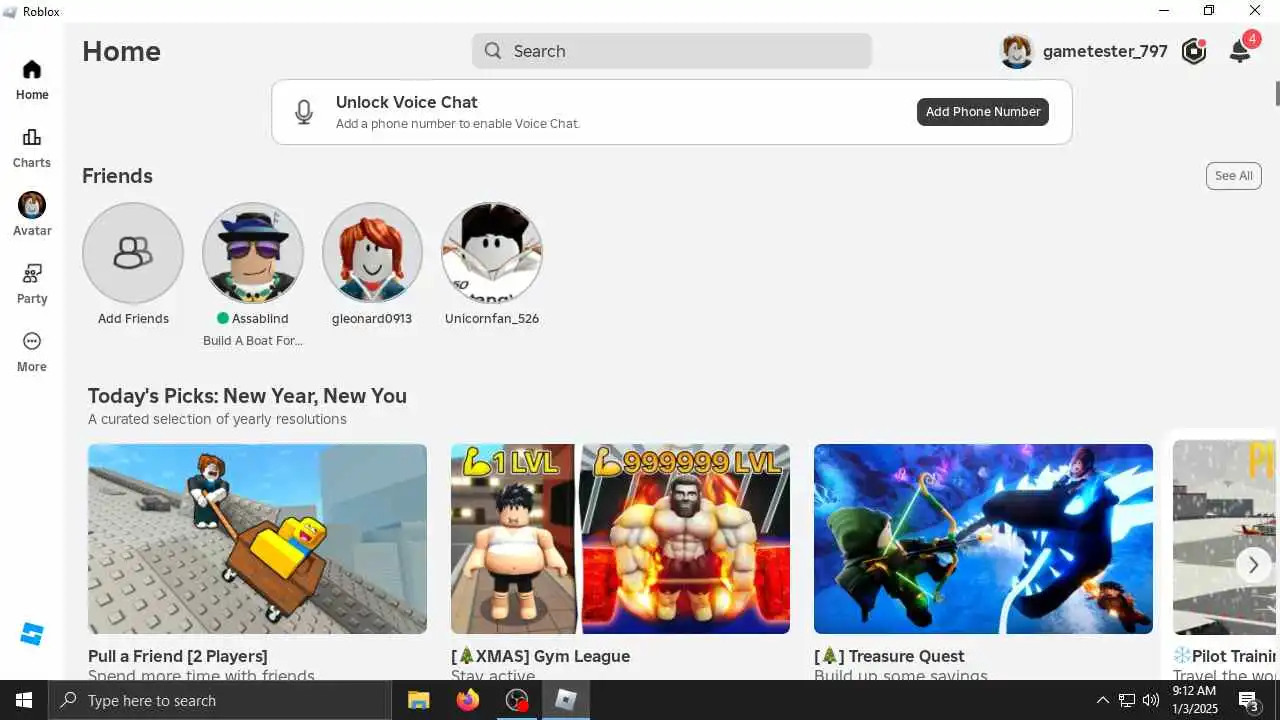Click into the Roblox Search field
This screenshot has width=1280, height=720.
coord(672,51)
